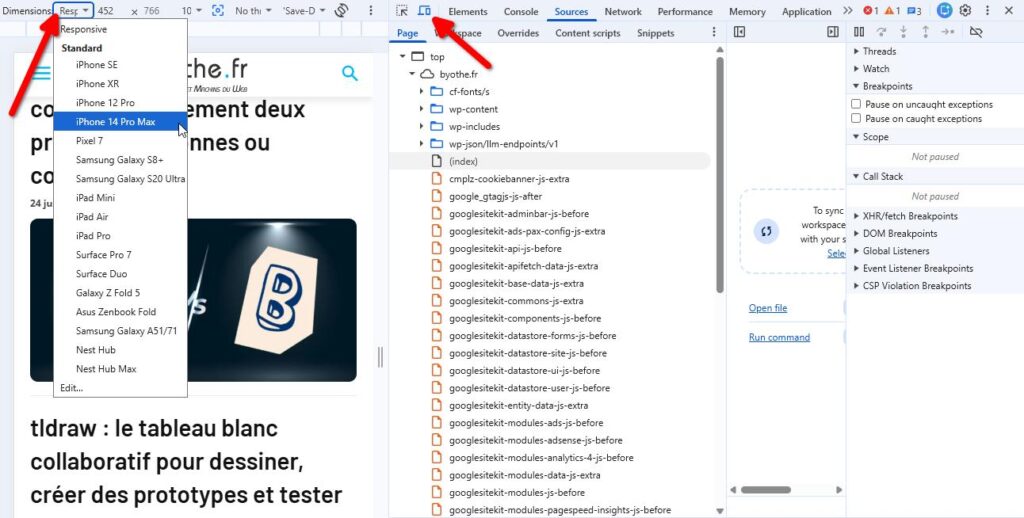Open the Performance tab
The height and width of the screenshot is (518, 1024).
(685, 11)
